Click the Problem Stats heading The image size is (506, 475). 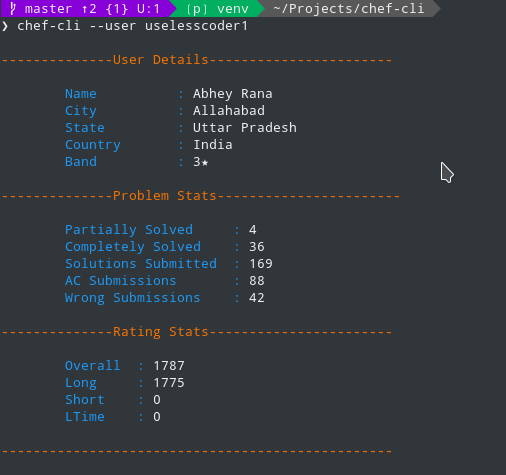coord(165,196)
